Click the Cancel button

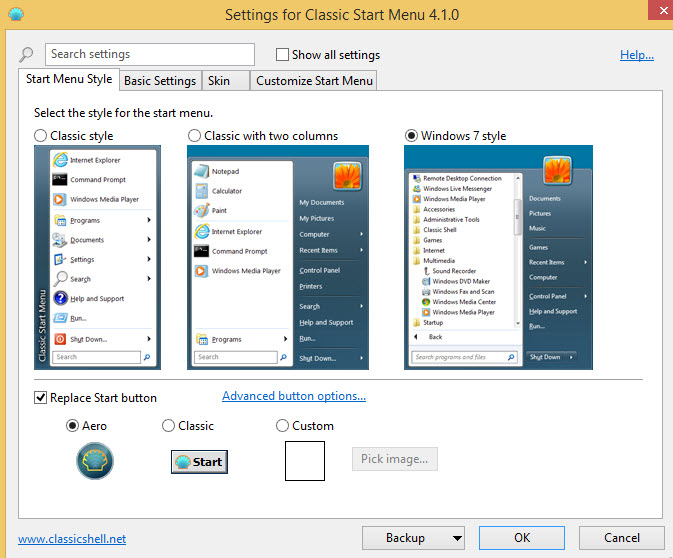(x=621, y=538)
